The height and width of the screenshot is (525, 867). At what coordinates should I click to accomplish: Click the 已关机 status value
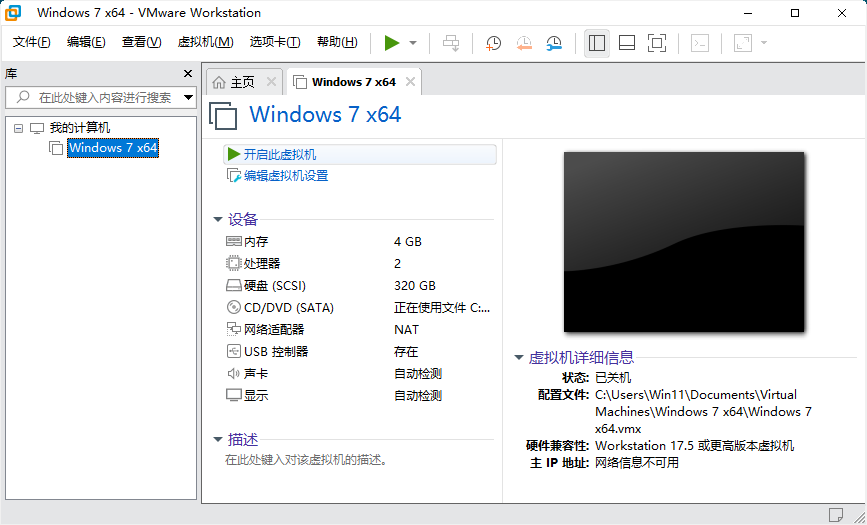coord(613,378)
